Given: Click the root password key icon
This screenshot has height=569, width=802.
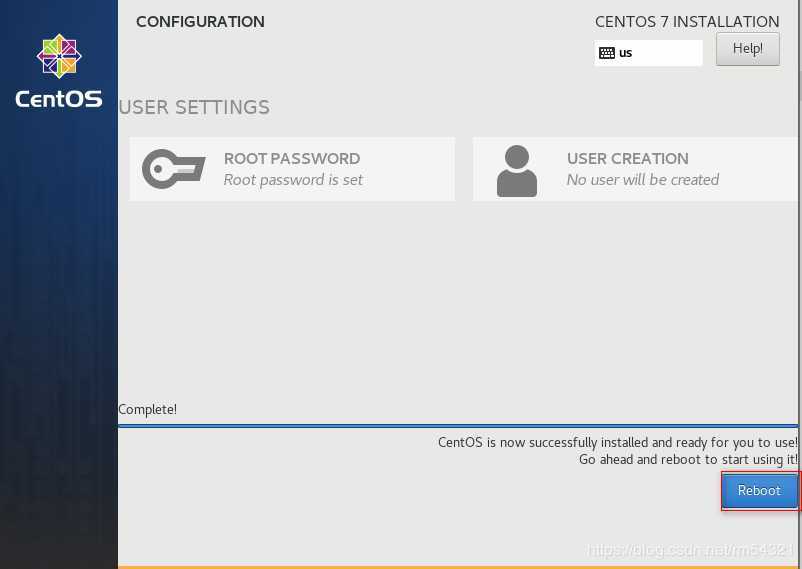Looking at the screenshot, I should (174, 169).
